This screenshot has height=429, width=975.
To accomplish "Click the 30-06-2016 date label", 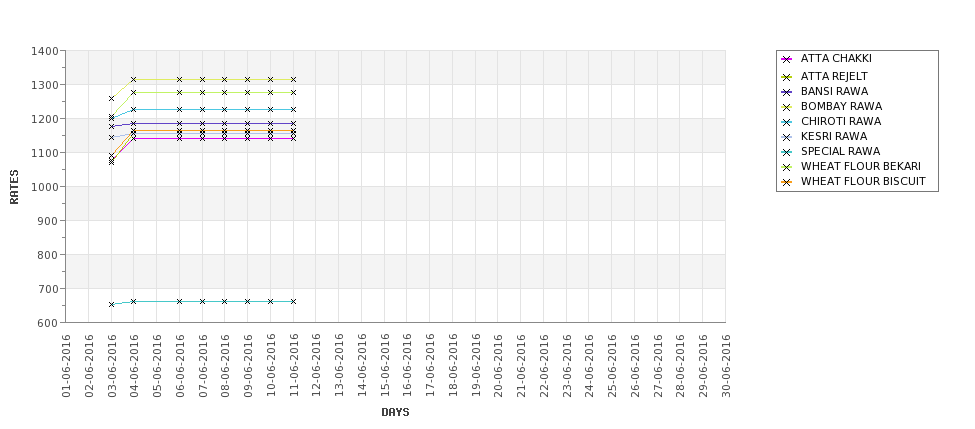I will (x=726, y=366).
